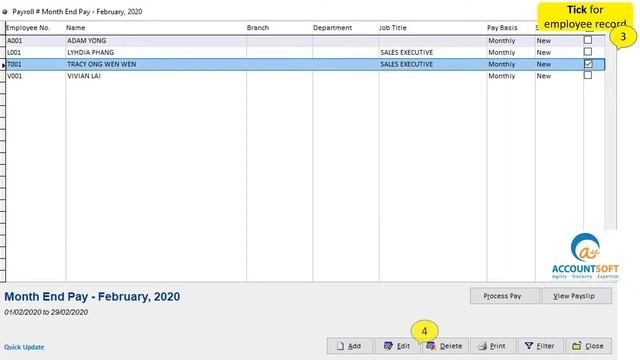Tick the checkbox for VIVIAN LAI
The image size is (640, 360).
coord(588,75)
